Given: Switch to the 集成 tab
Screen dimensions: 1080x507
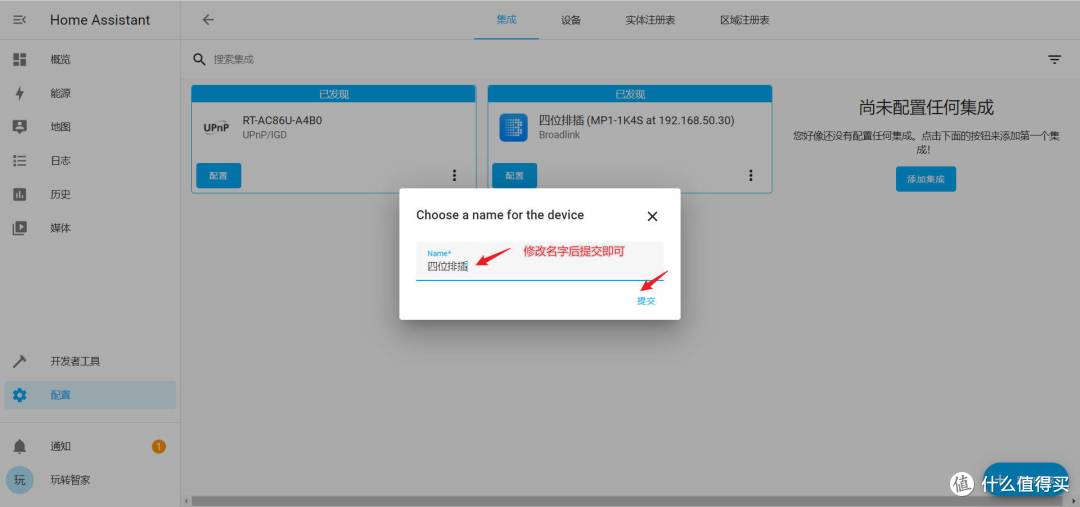Looking at the screenshot, I should [506, 20].
